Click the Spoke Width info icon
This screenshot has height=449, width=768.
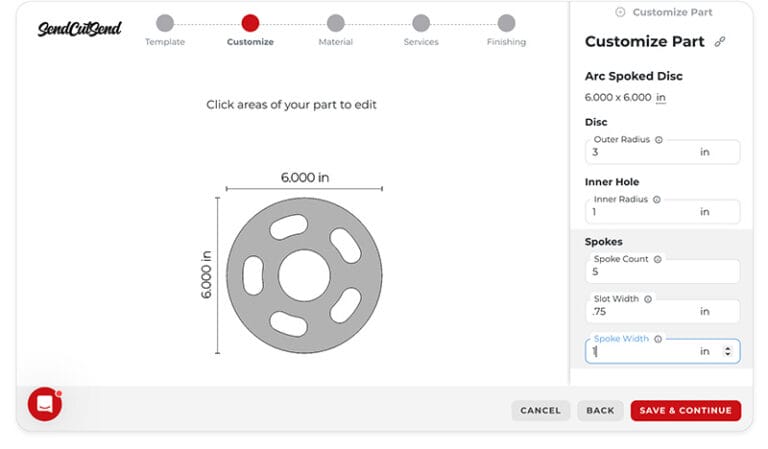pyautogui.click(x=658, y=339)
